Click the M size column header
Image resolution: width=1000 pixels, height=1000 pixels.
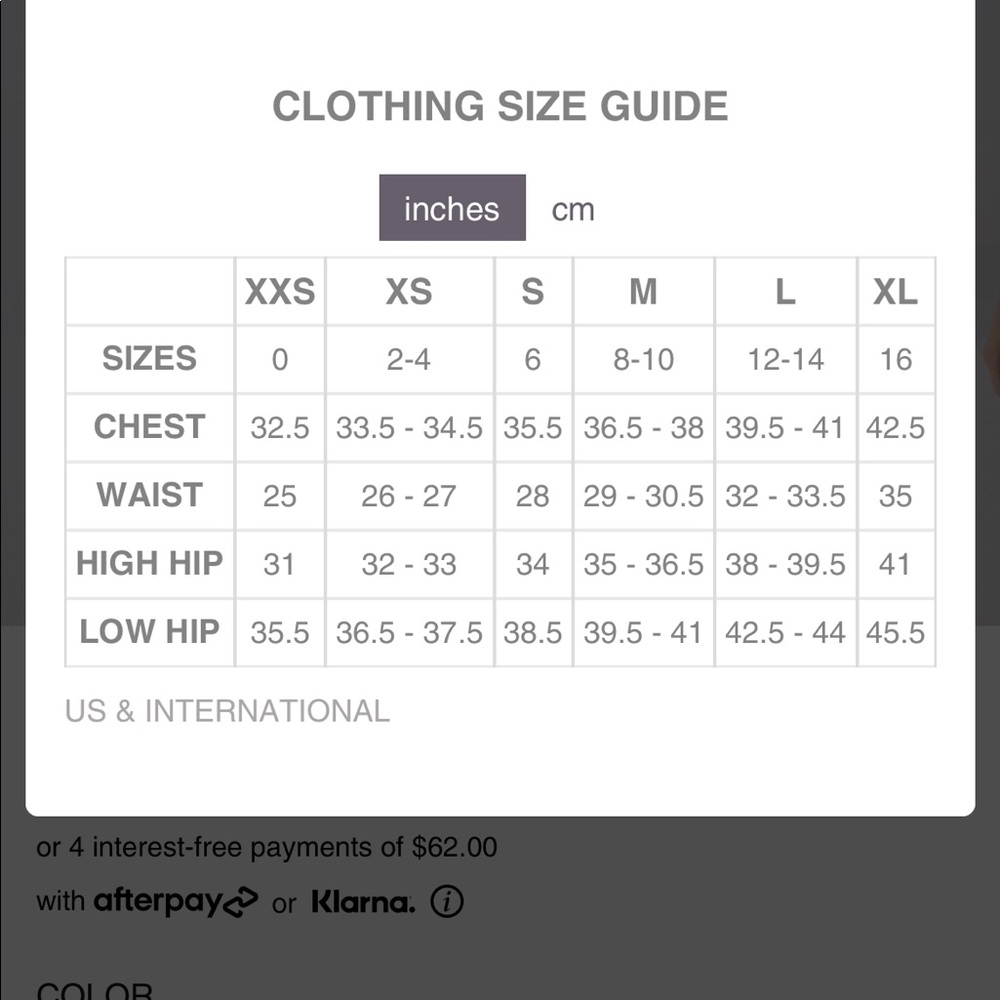click(x=643, y=291)
